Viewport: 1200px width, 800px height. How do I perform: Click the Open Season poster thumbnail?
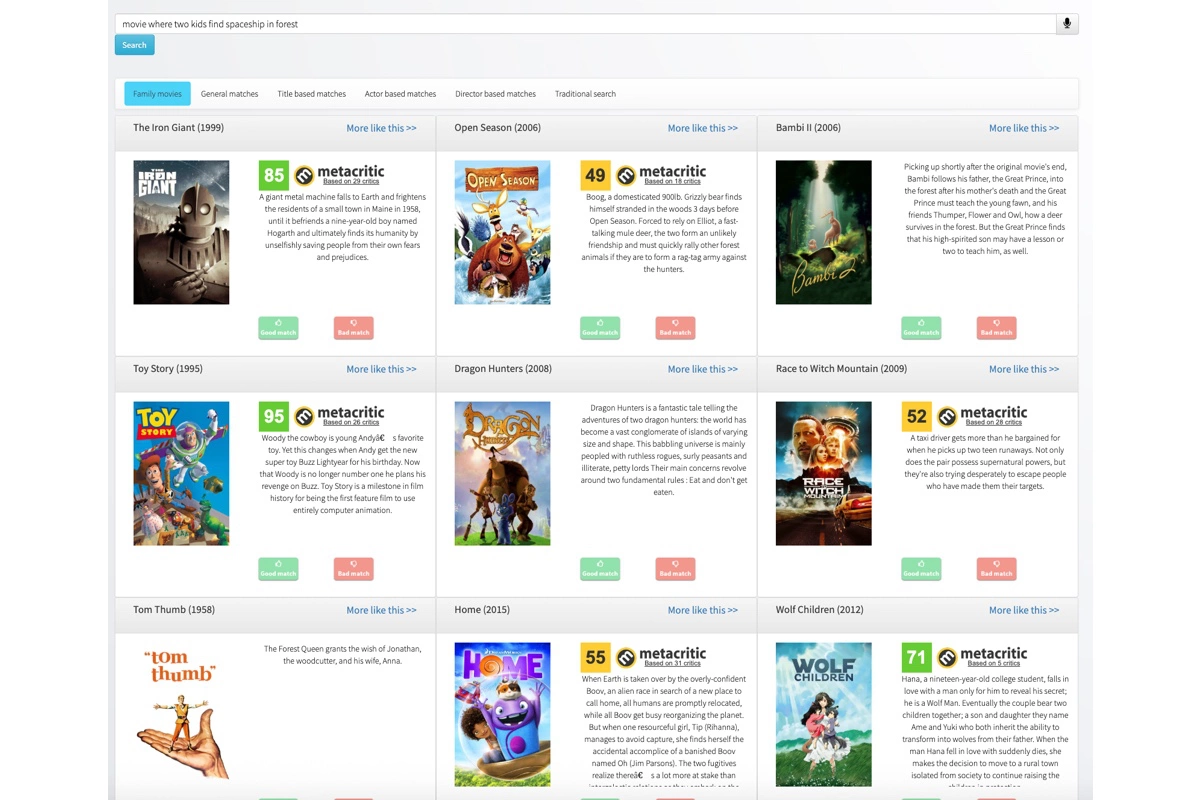[502, 232]
